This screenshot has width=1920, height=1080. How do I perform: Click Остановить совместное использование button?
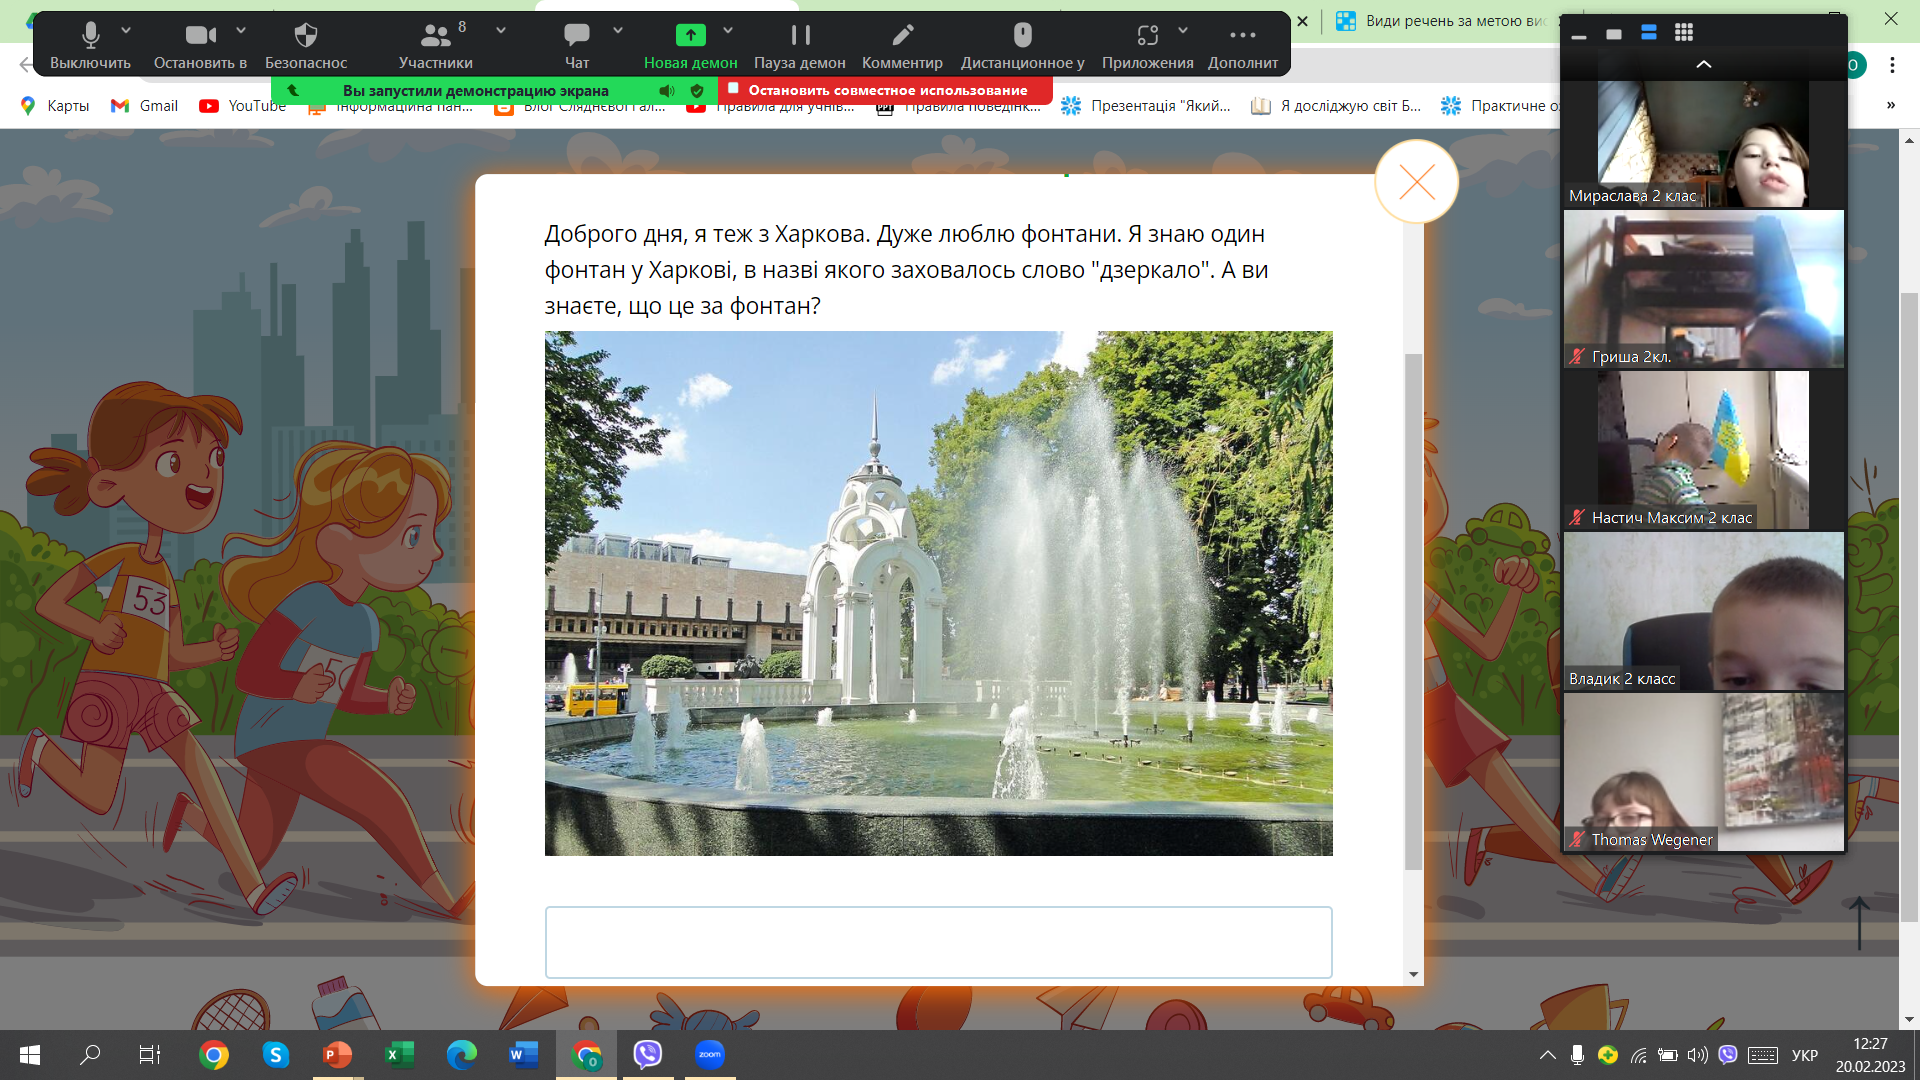[x=885, y=90]
